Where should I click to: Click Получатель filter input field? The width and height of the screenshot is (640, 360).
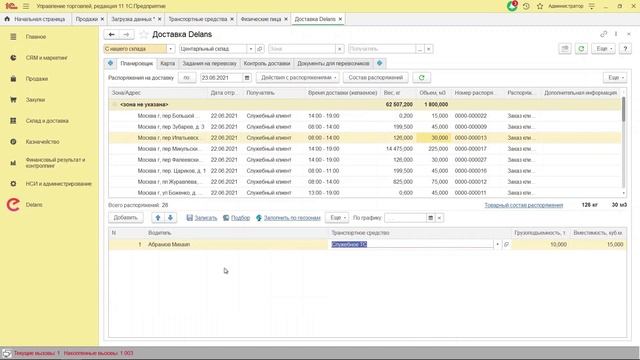click(382, 49)
